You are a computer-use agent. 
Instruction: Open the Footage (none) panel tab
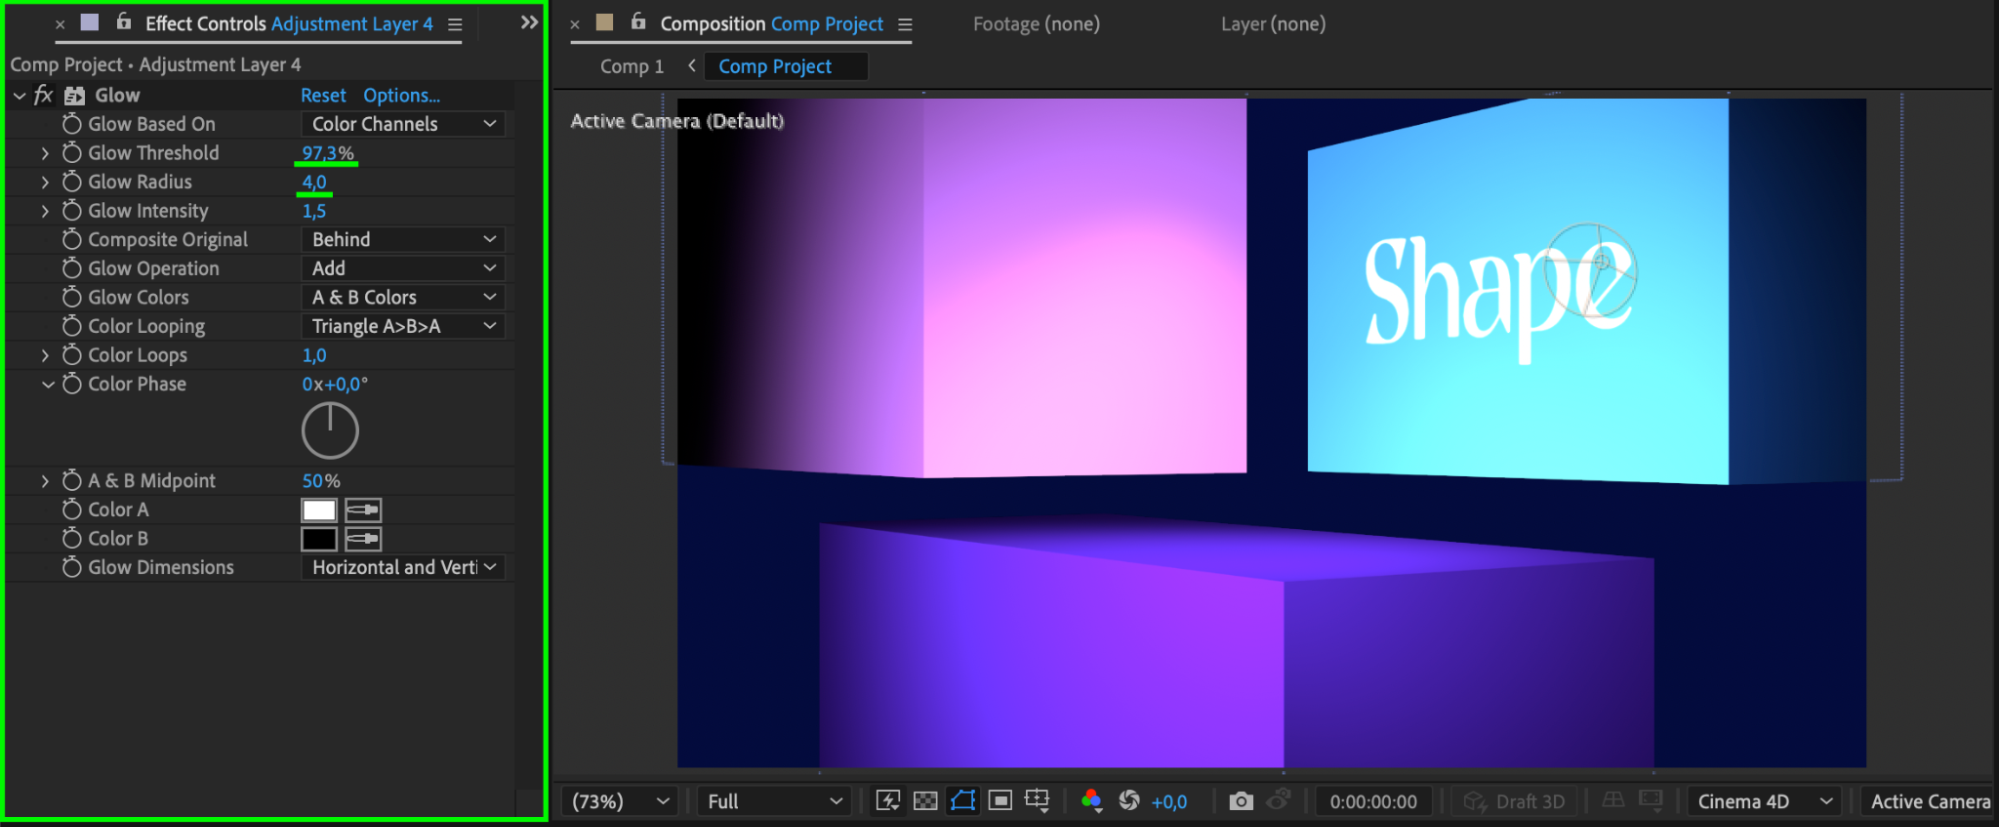point(1036,24)
